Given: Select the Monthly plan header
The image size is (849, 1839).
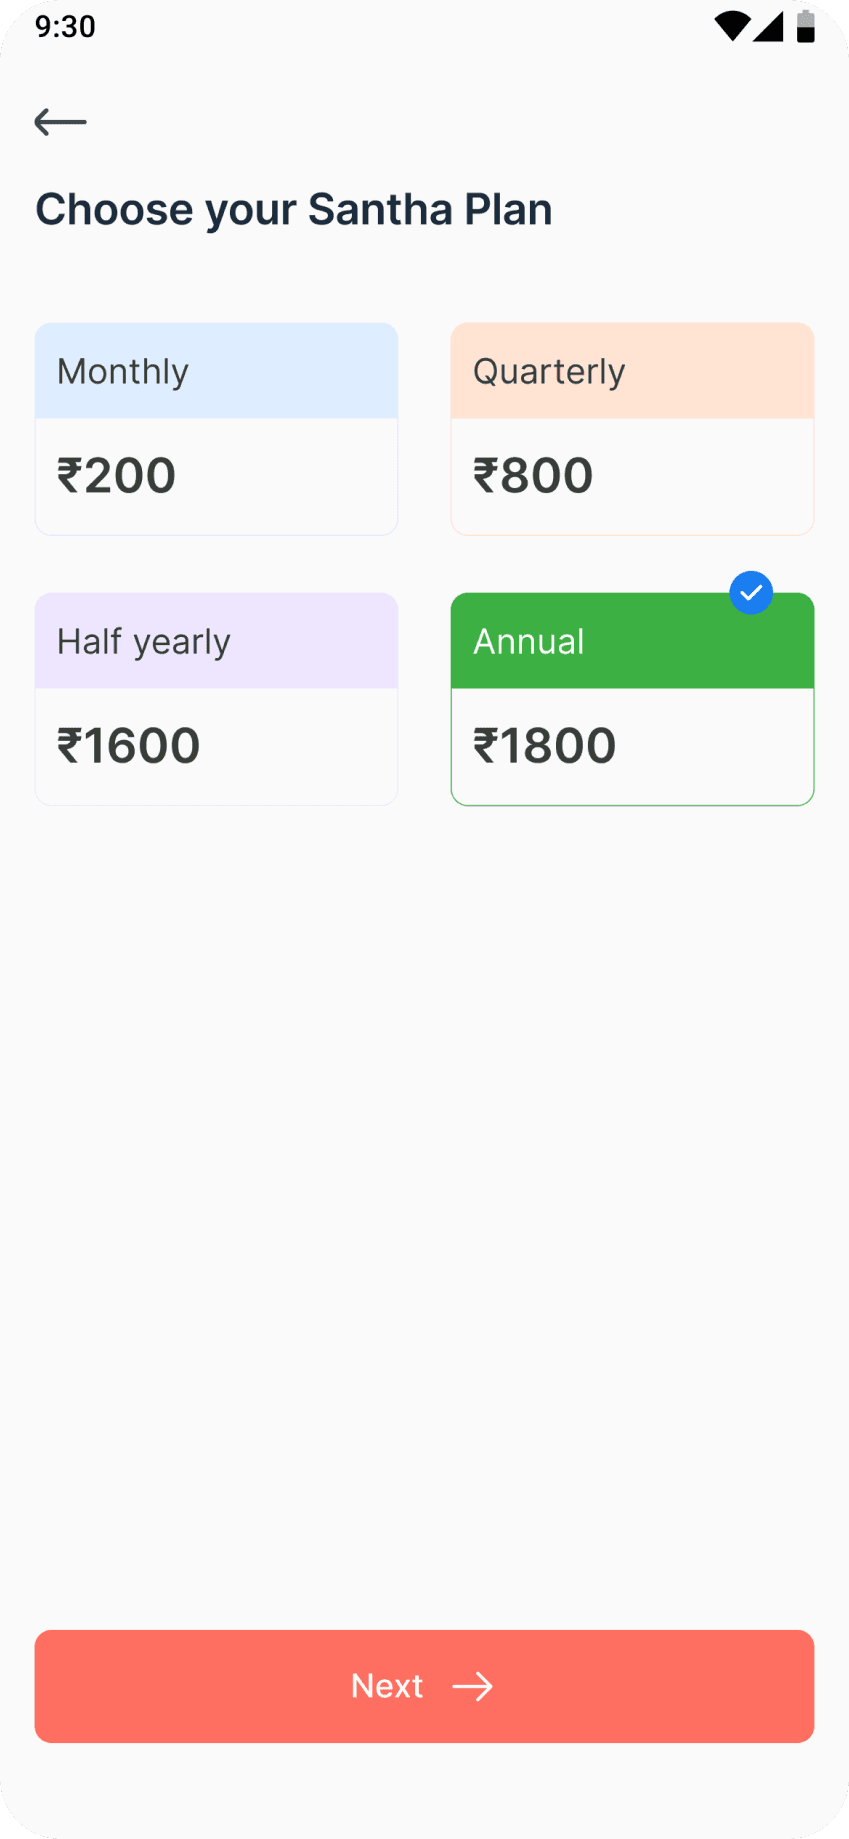Looking at the screenshot, I should tap(216, 371).
